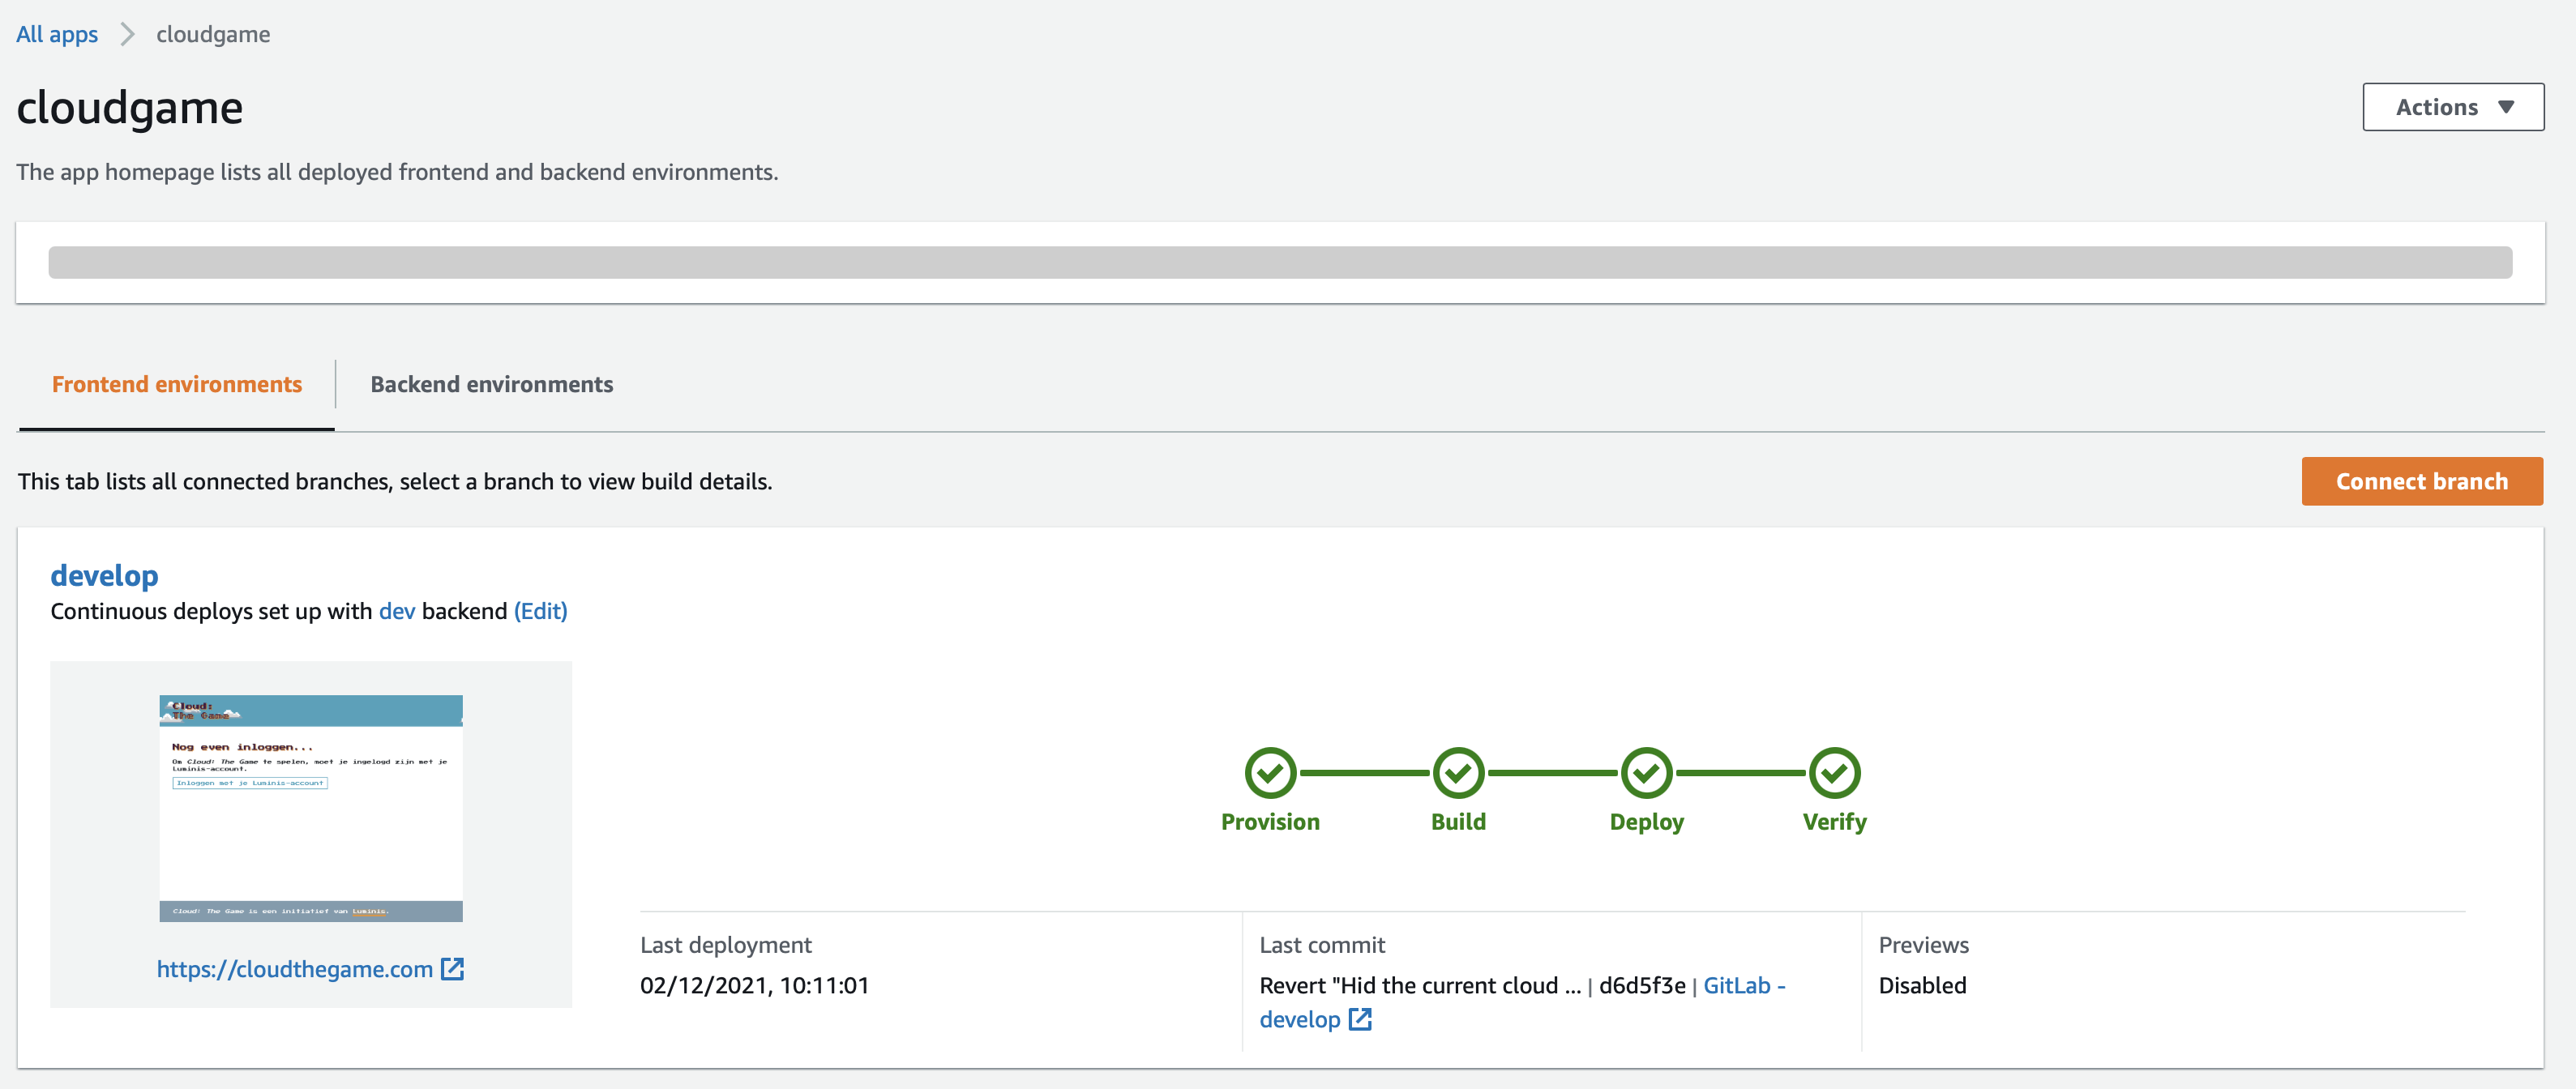
Task: Click the Verify step checkmark icon
Action: [1834, 772]
